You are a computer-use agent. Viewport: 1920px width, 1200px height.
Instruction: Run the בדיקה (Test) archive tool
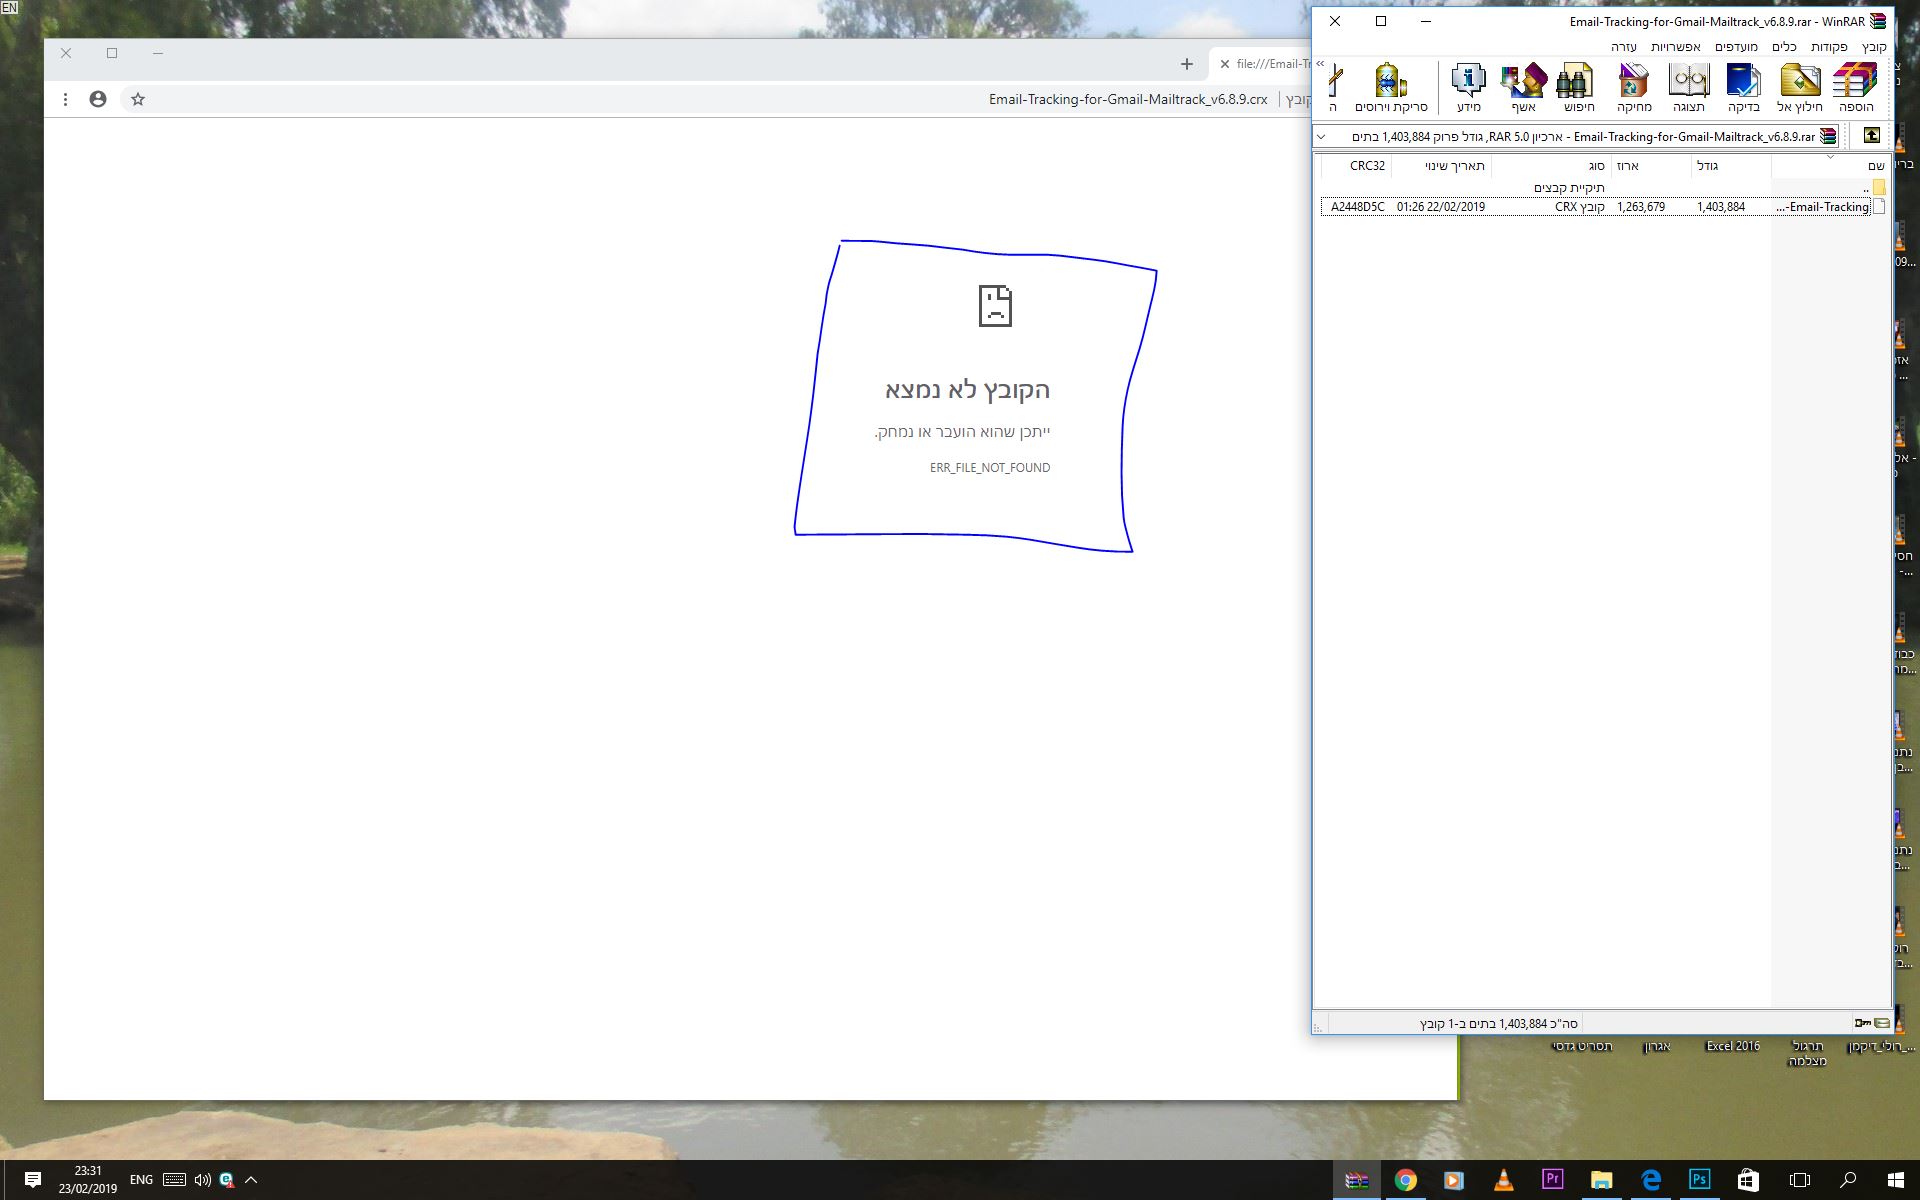tap(1743, 87)
